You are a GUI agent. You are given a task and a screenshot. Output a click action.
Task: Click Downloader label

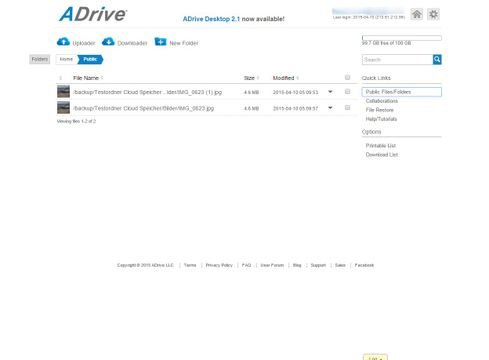(x=132, y=43)
